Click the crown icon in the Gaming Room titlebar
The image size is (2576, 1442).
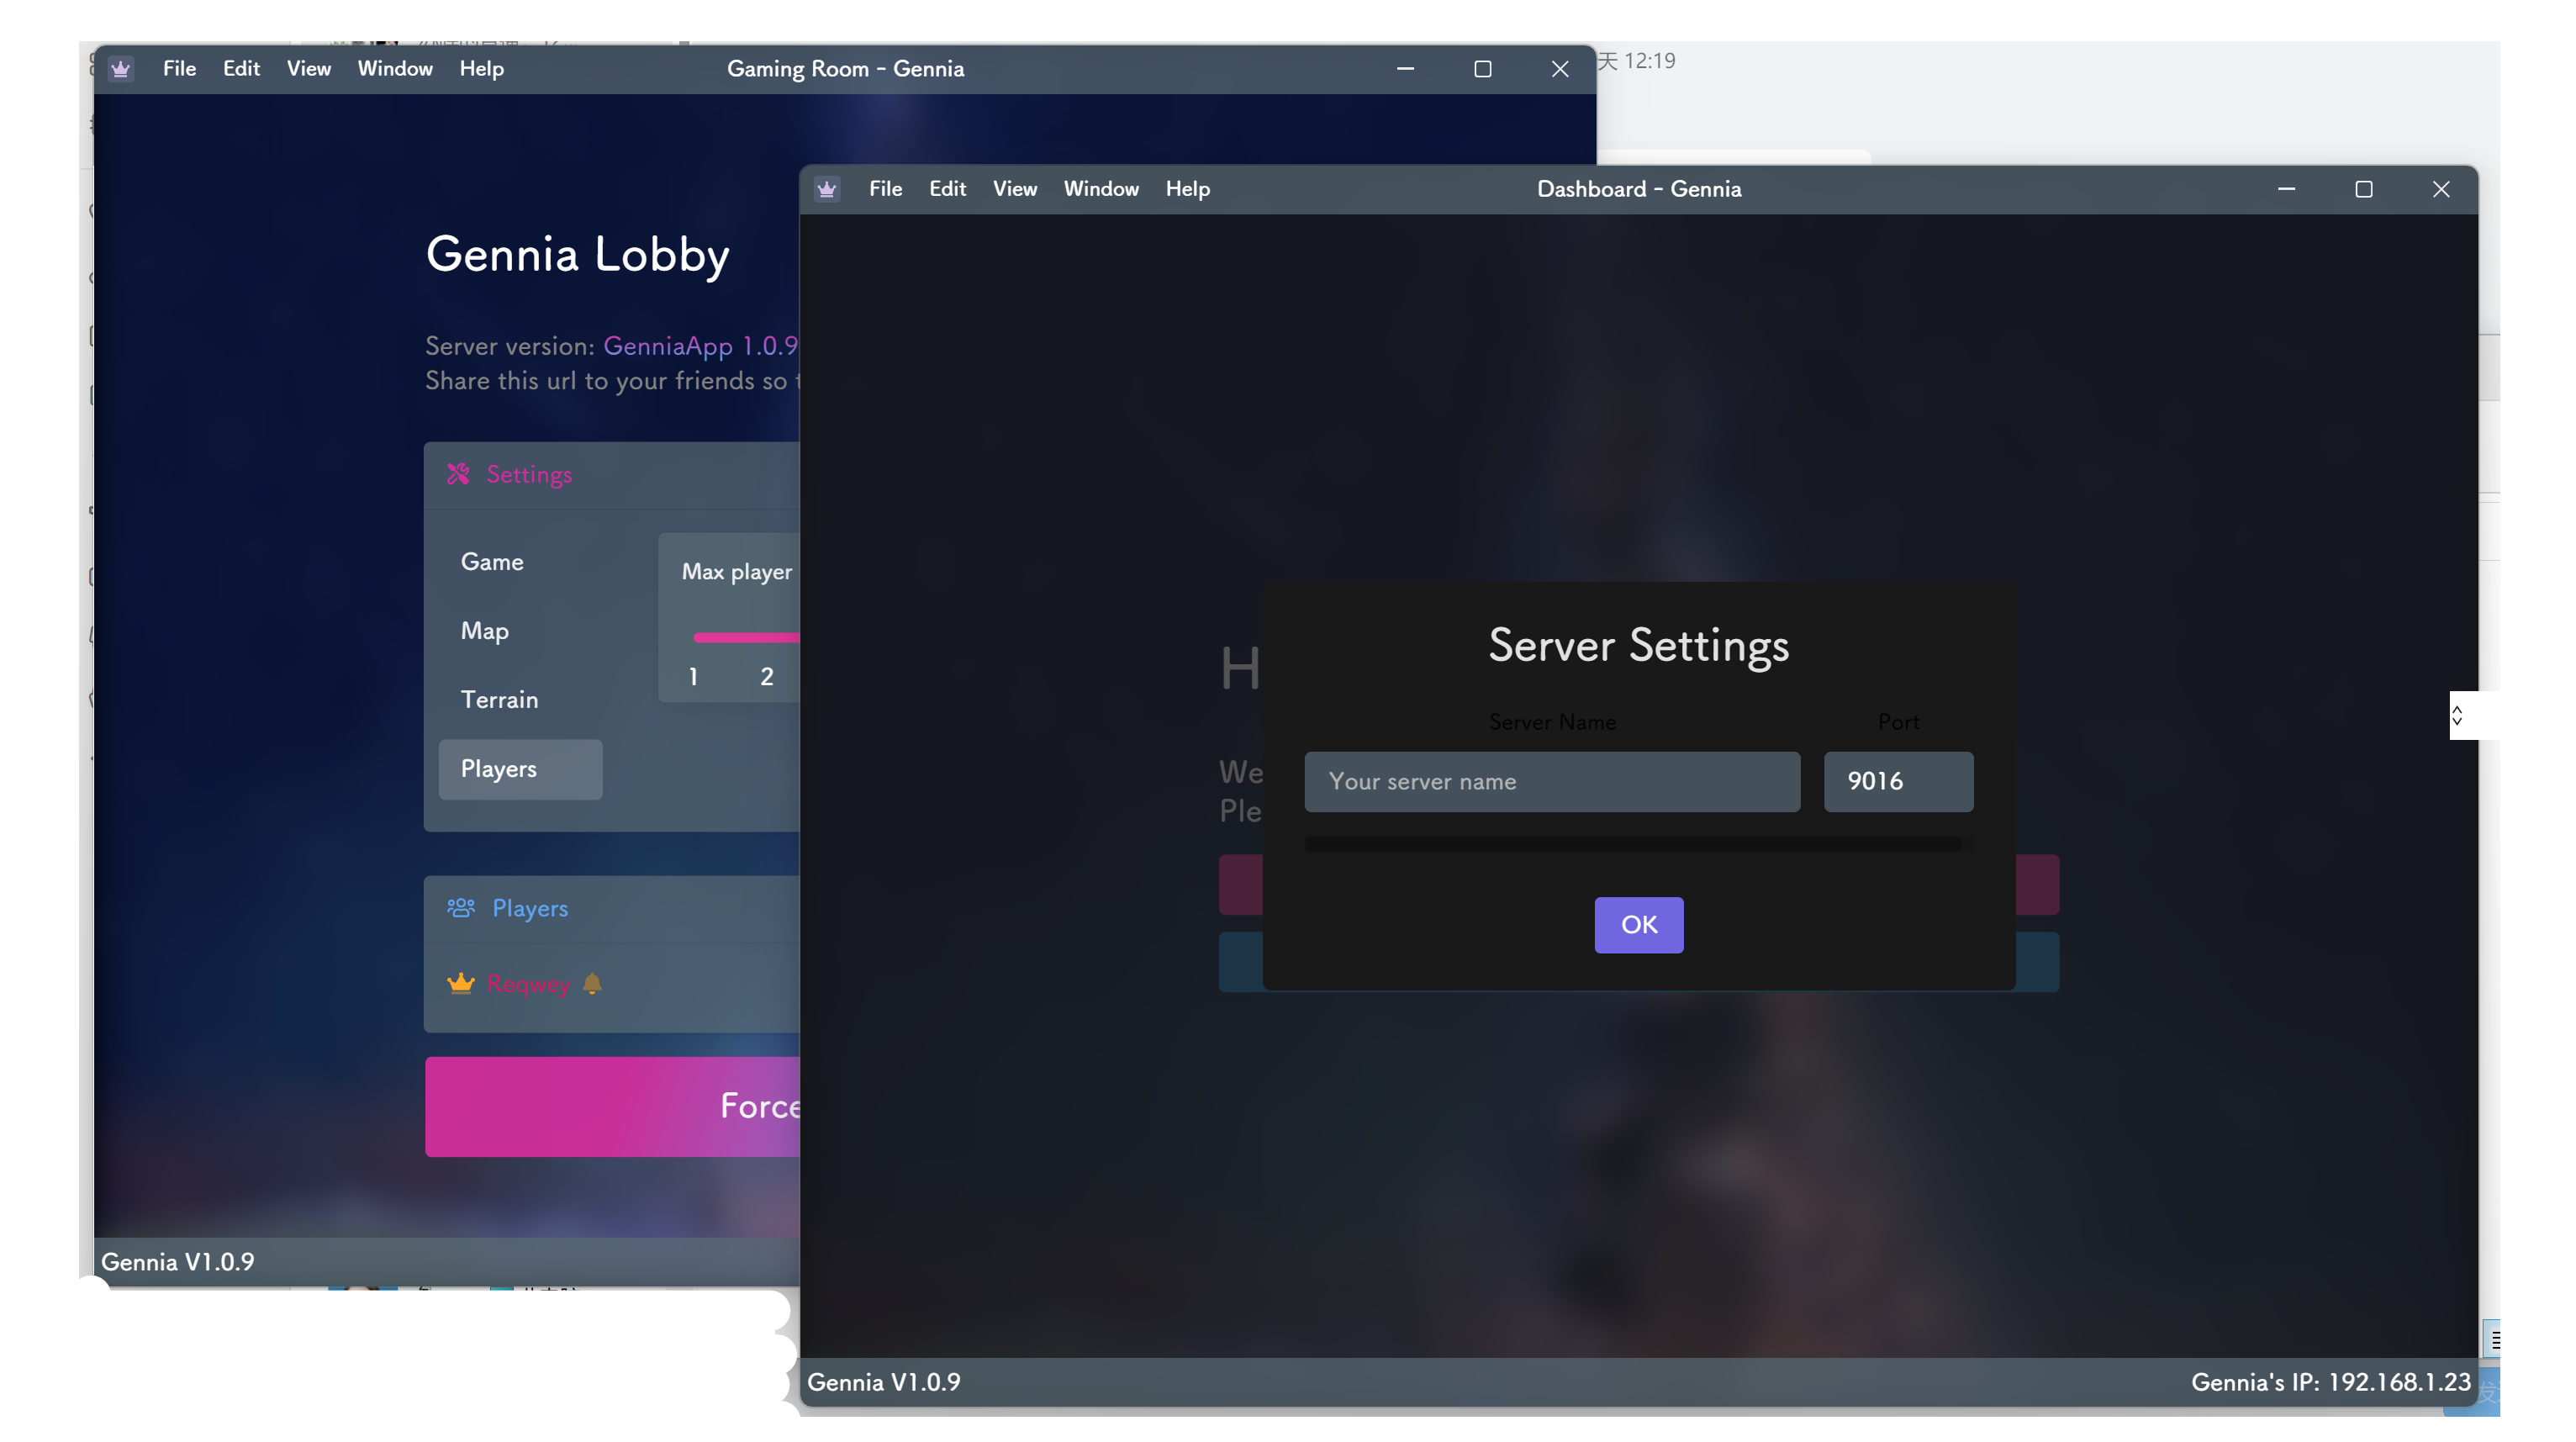click(121, 69)
